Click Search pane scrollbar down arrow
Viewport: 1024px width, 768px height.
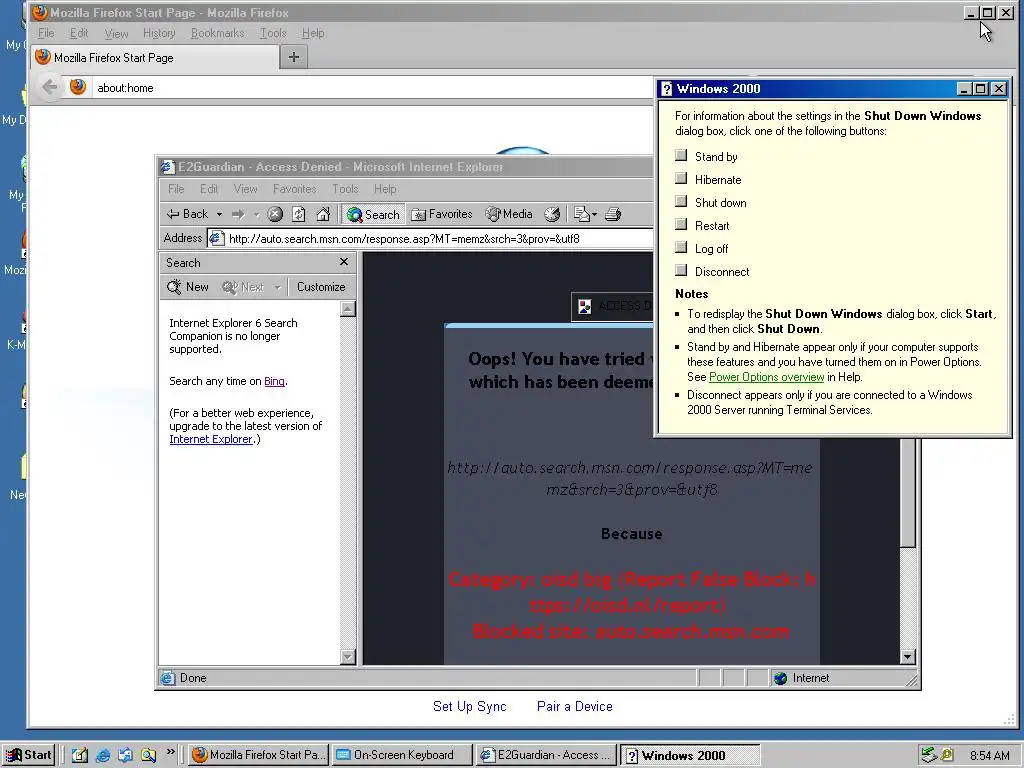point(348,657)
